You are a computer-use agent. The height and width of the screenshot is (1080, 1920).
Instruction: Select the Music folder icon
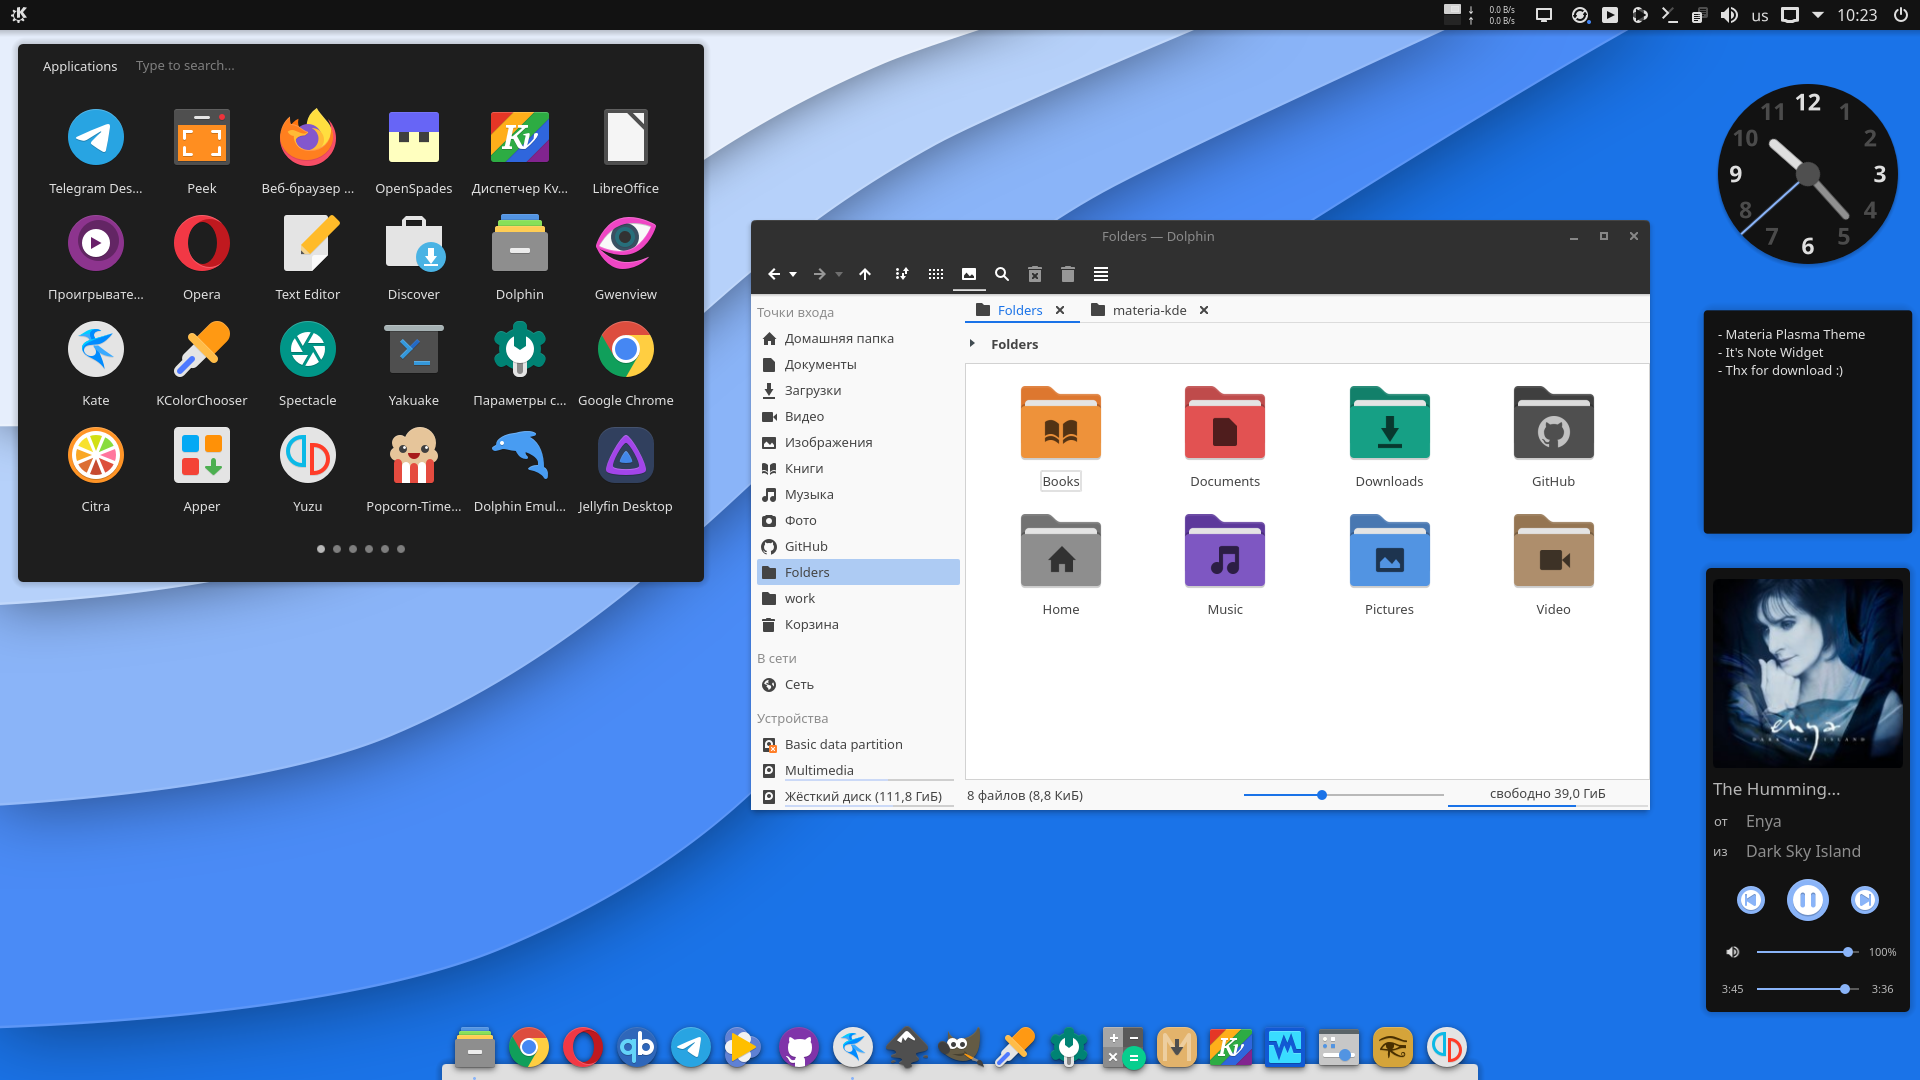(x=1225, y=551)
